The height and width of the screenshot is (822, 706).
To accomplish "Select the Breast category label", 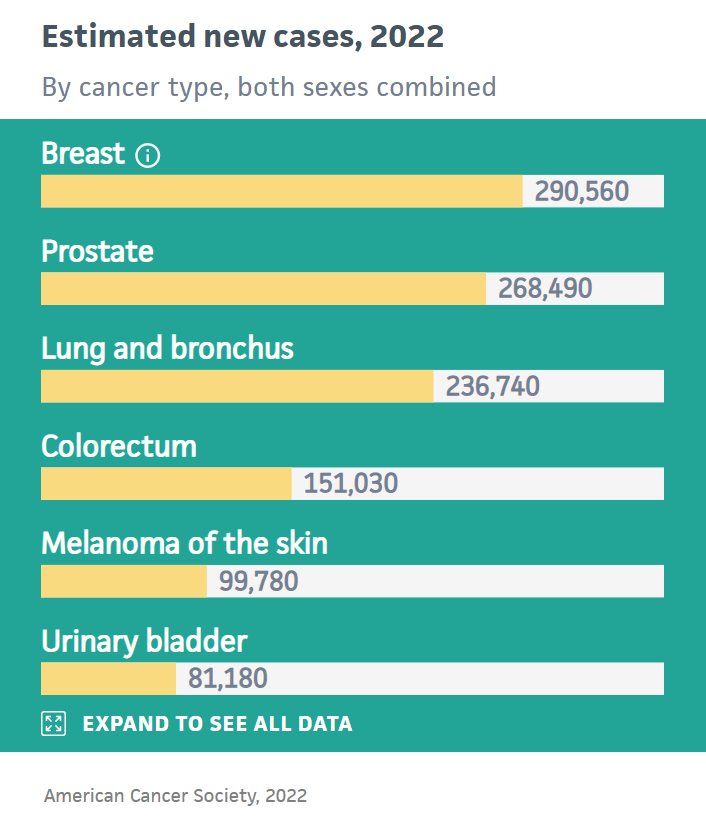I will tap(83, 154).
